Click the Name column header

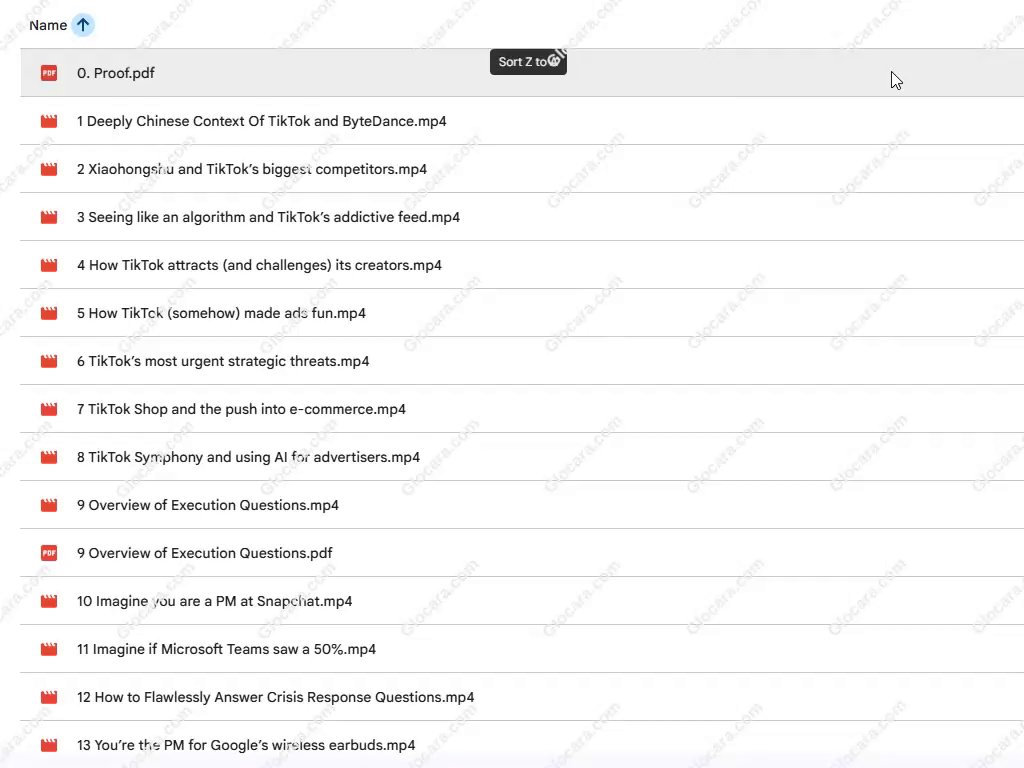tap(48, 25)
